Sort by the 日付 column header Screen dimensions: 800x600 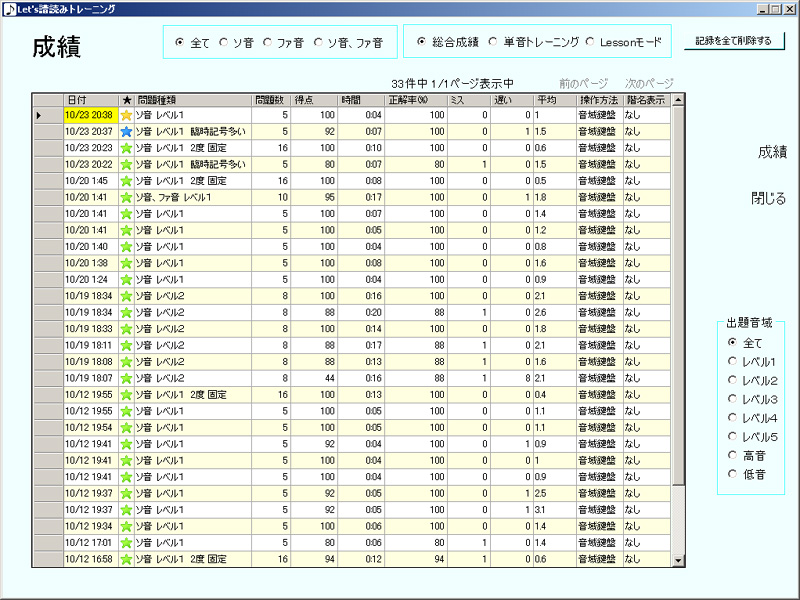[91, 100]
